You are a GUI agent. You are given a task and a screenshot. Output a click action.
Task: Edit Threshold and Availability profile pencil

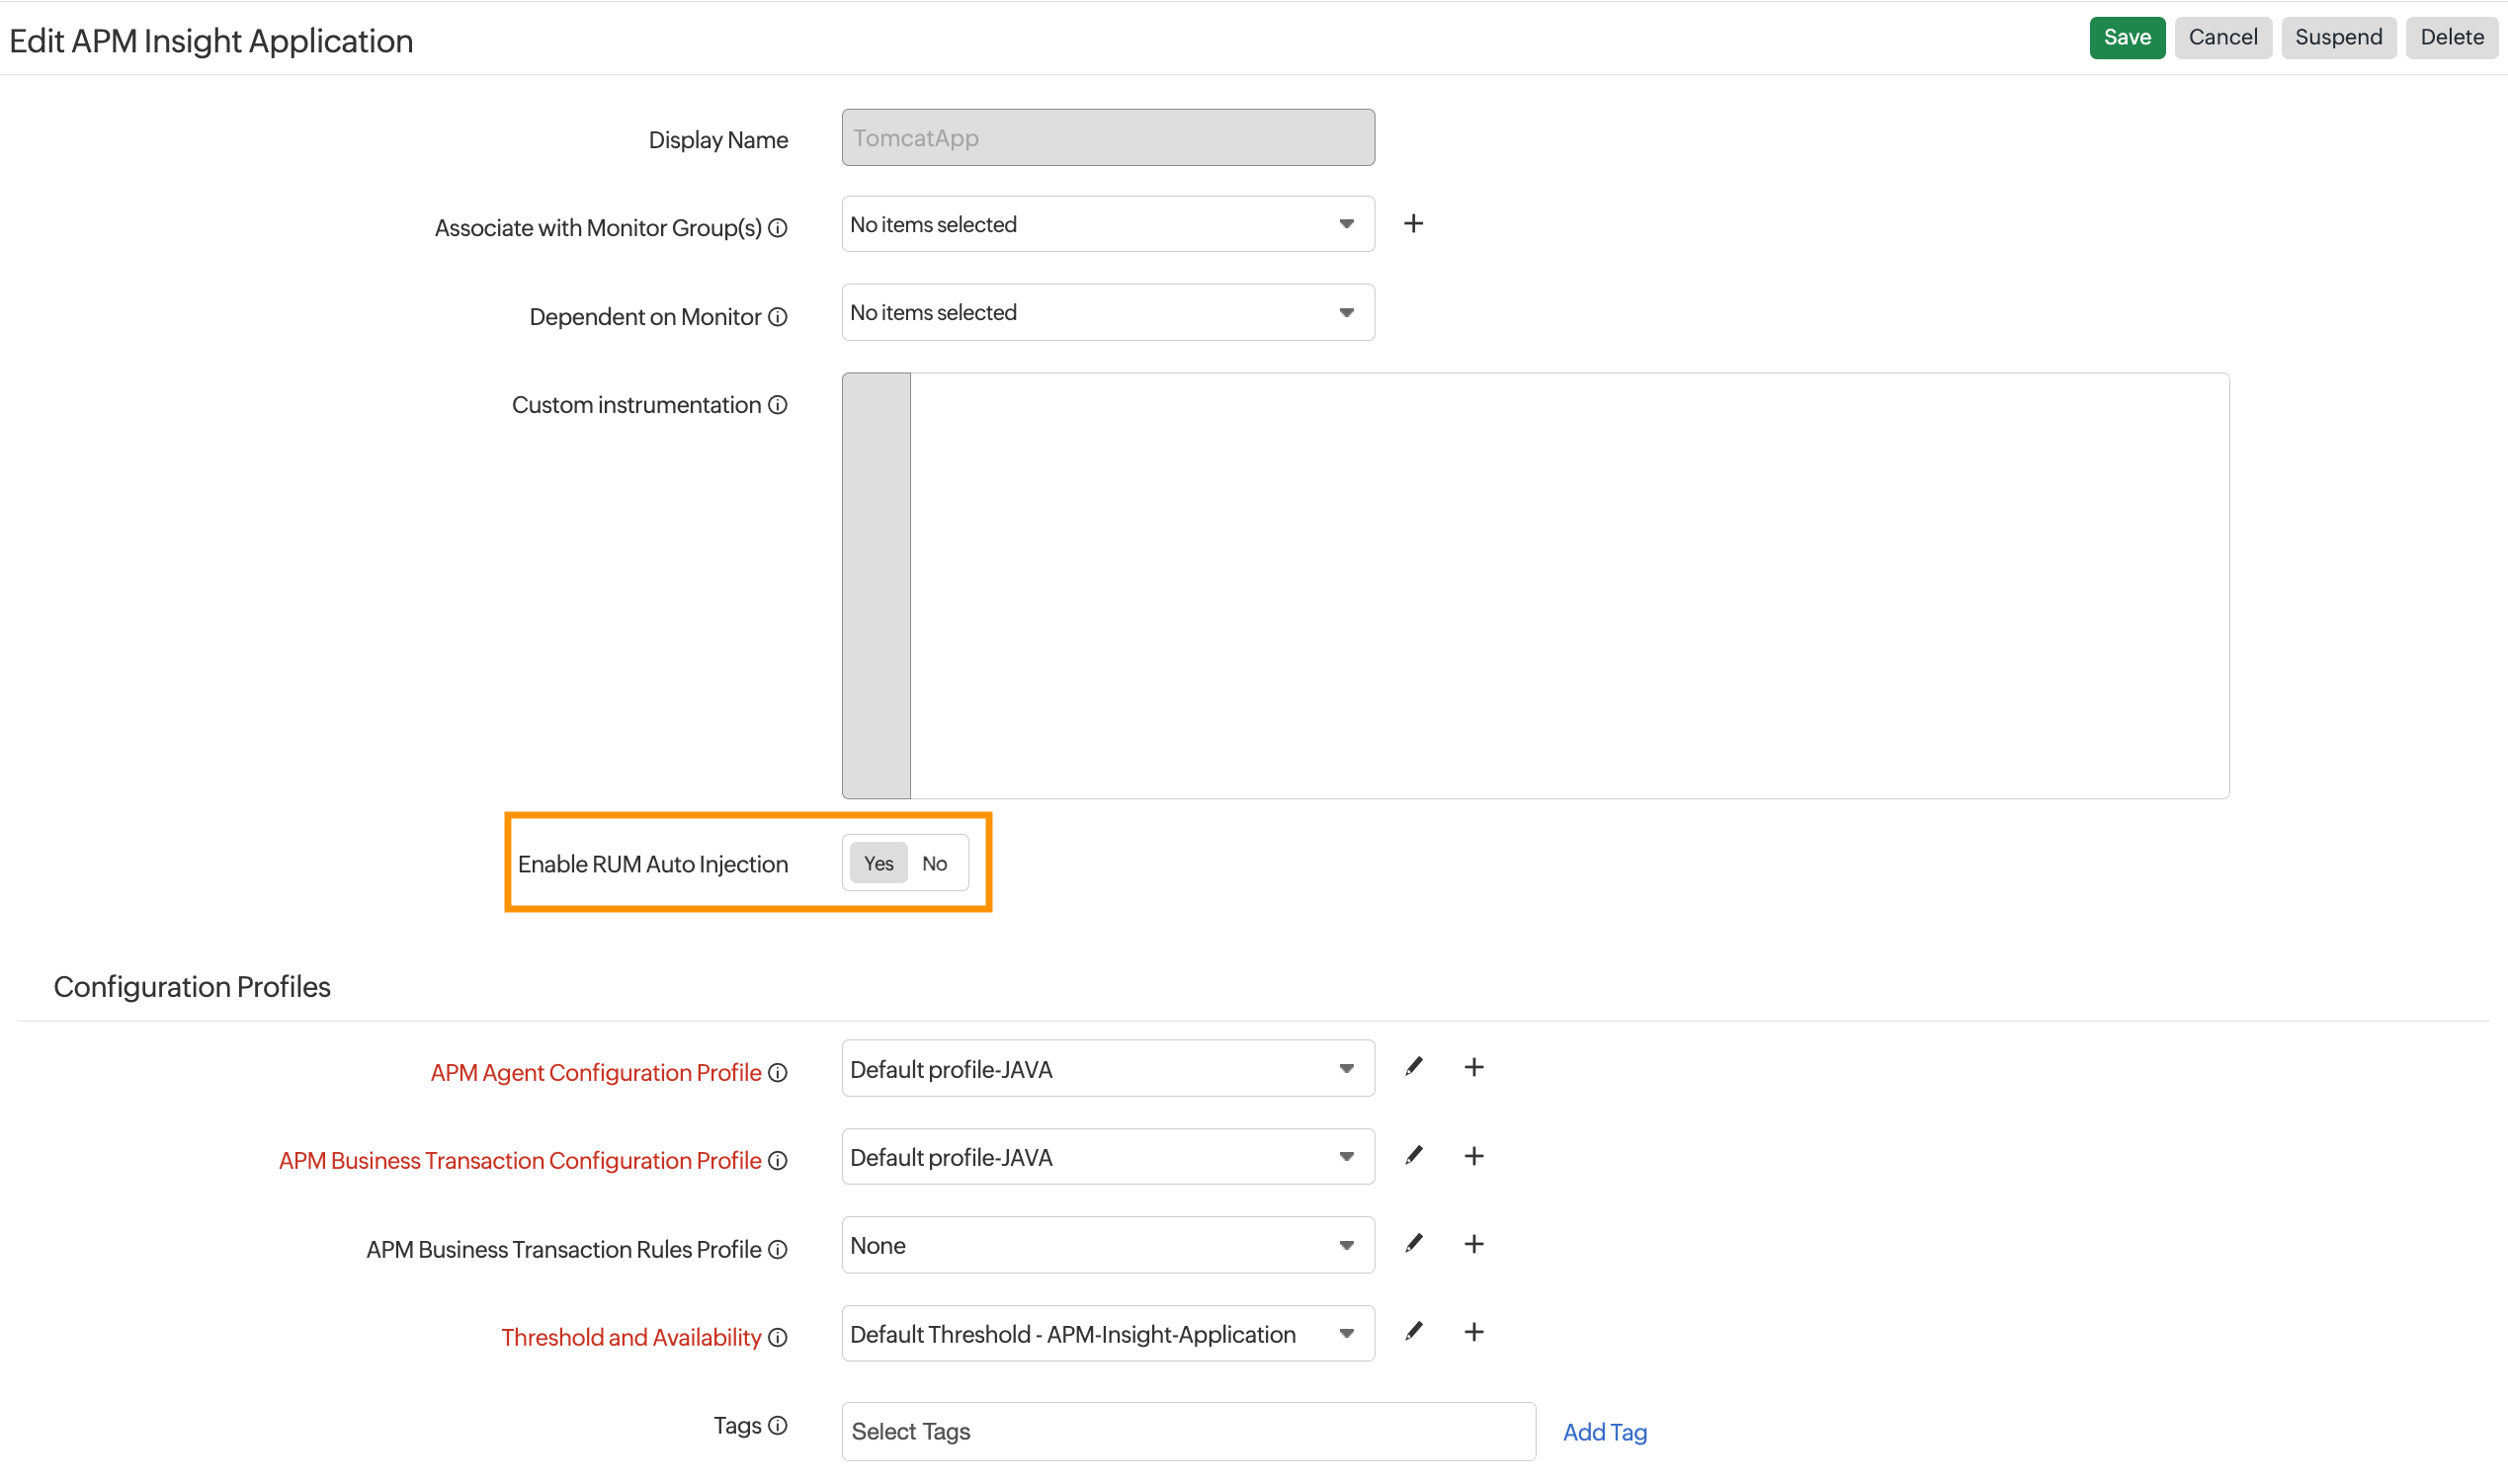click(1413, 1333)
